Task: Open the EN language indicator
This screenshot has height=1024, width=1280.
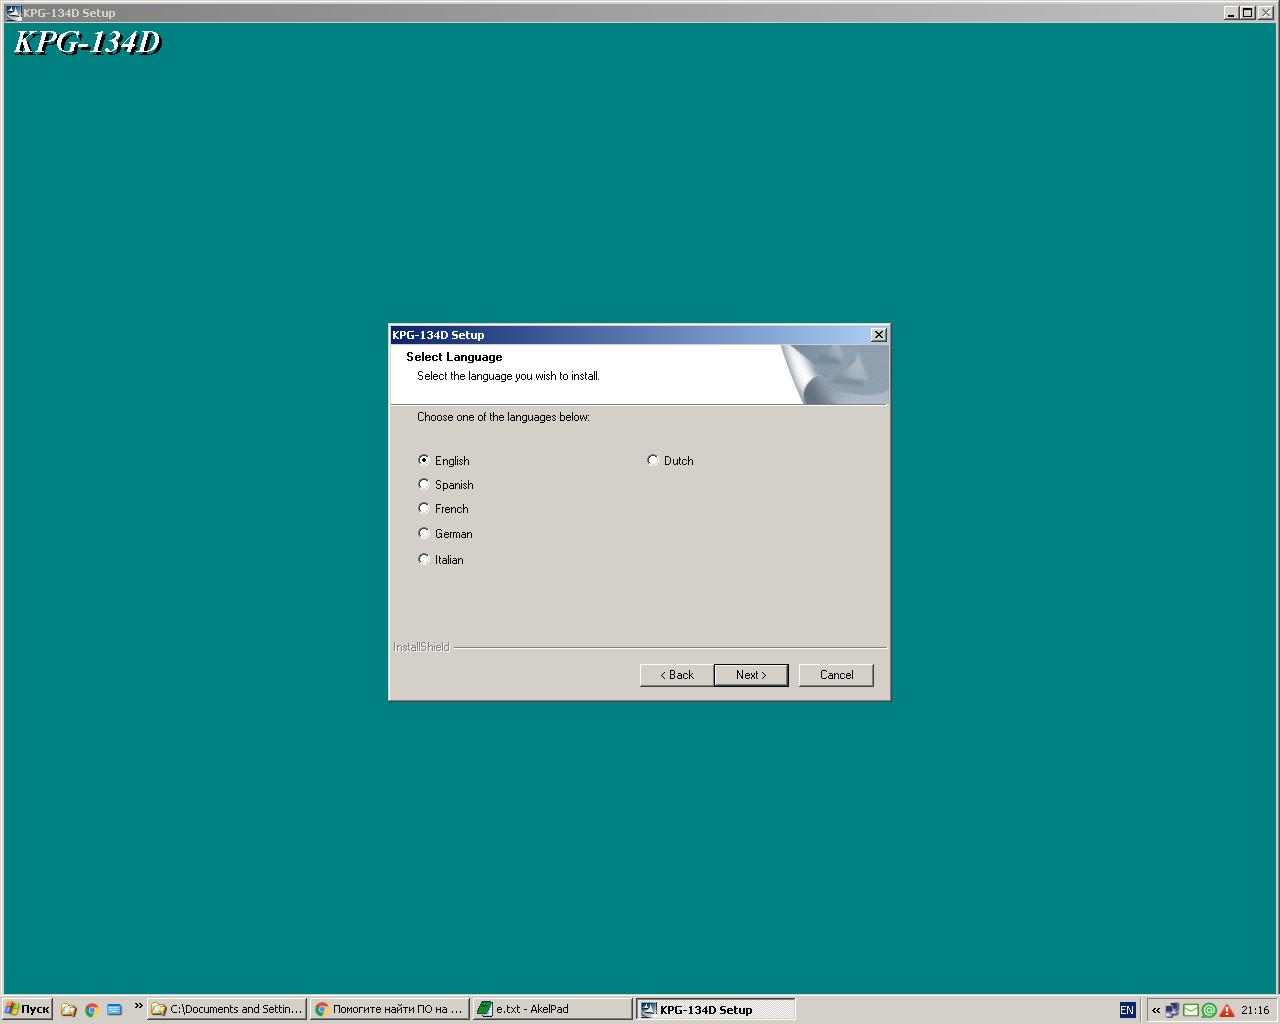Action: 1127,1010
